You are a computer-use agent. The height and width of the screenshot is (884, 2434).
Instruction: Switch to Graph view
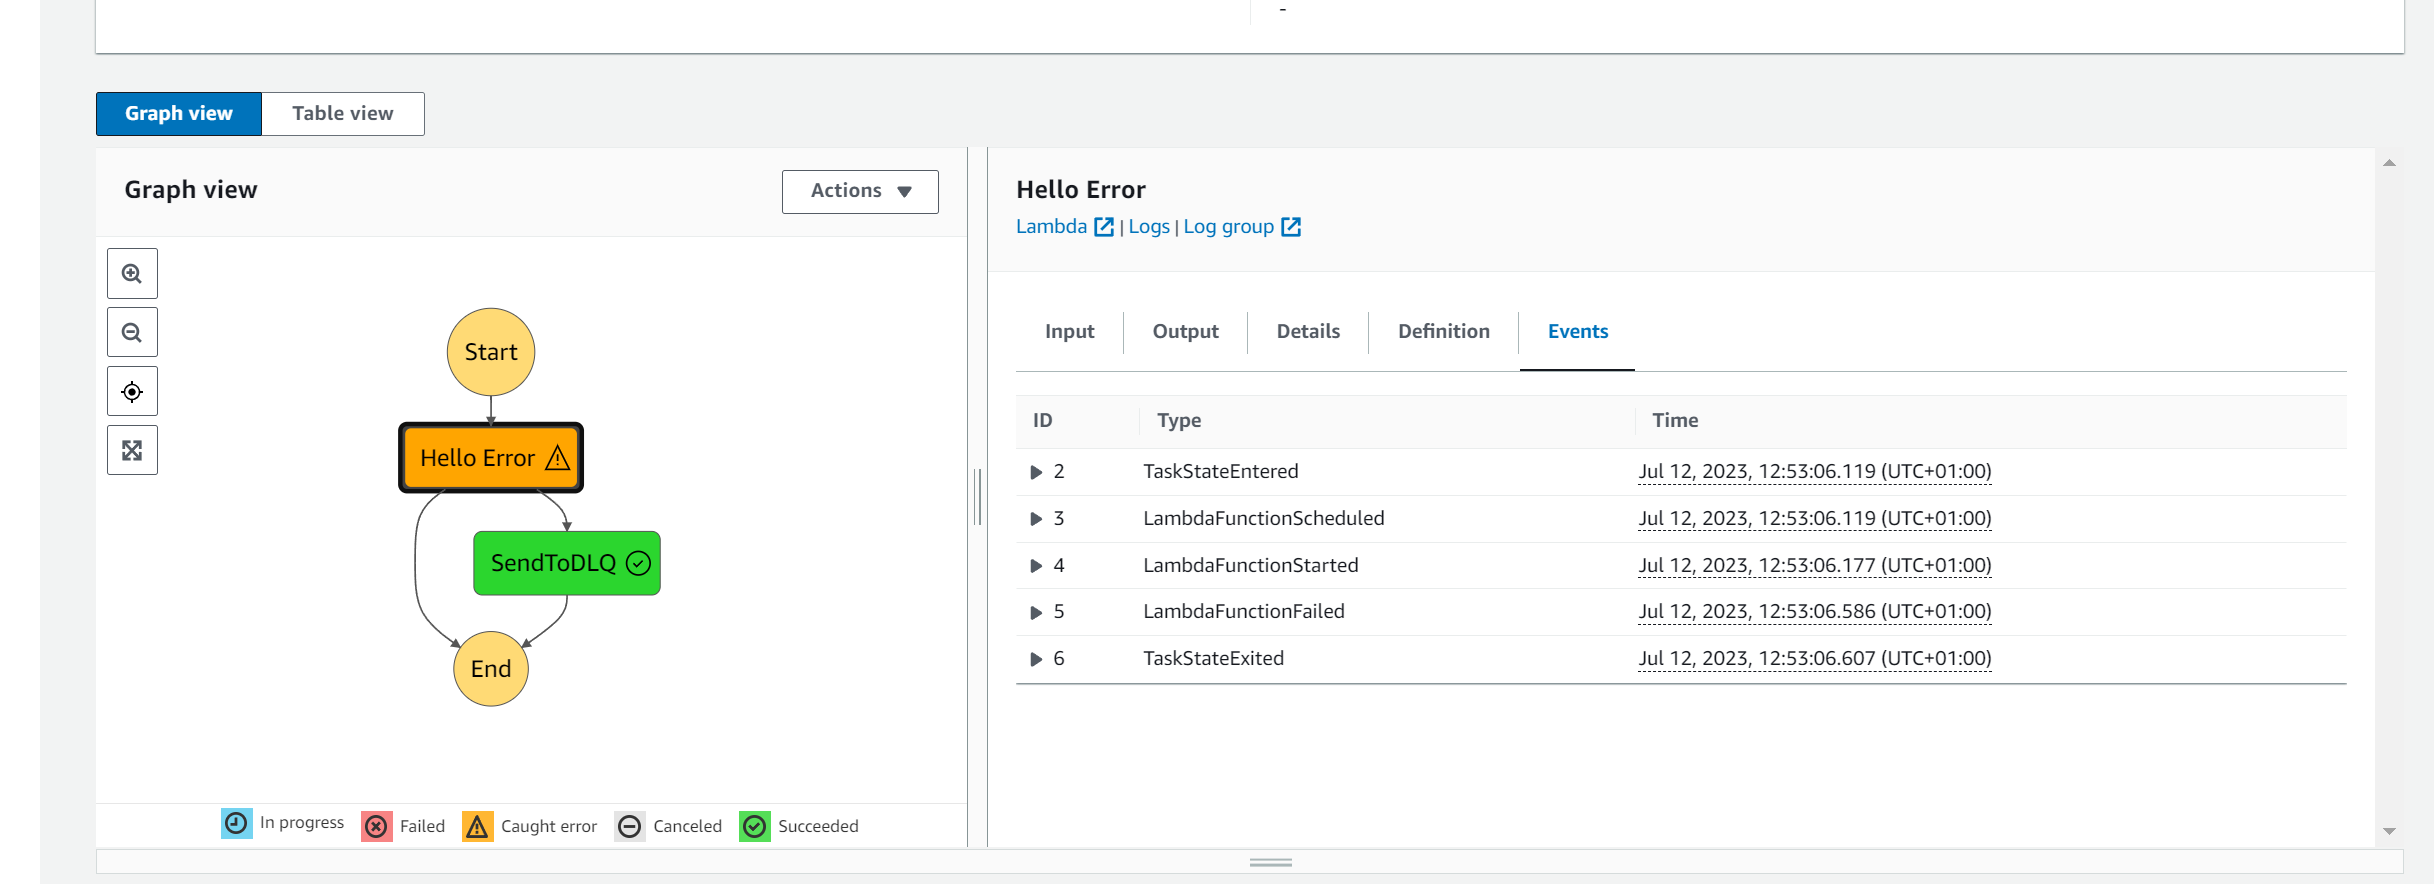pyautogui.click(x=179, y=114)
